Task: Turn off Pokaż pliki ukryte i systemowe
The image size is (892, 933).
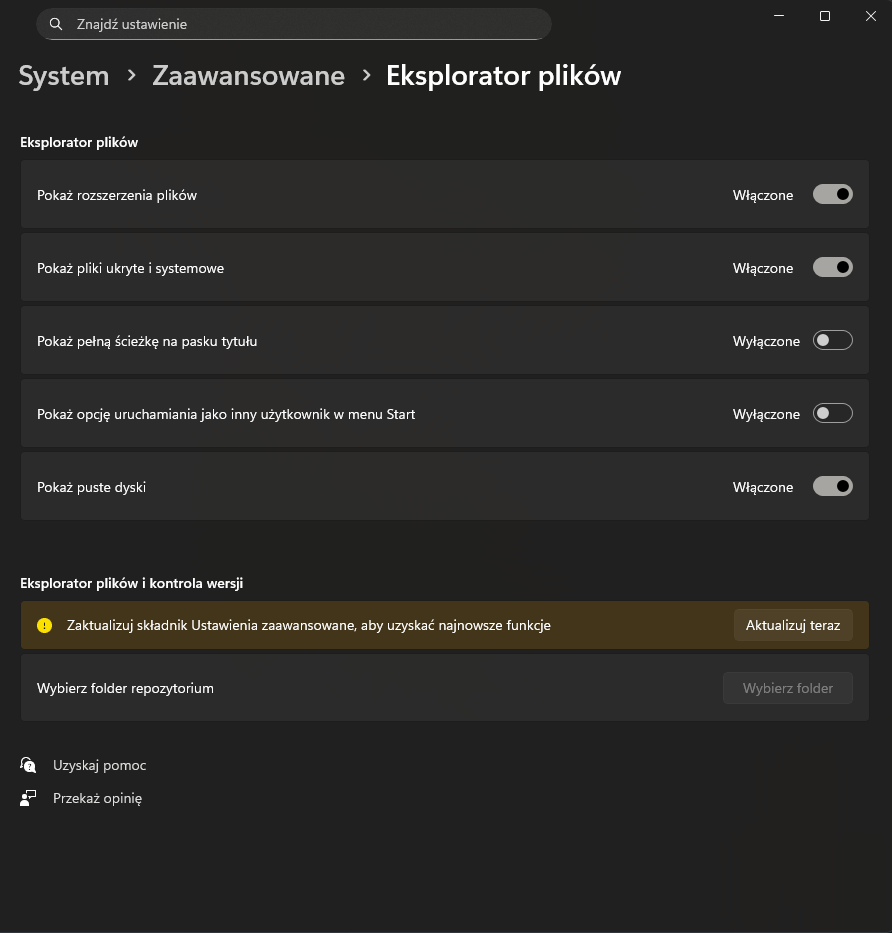Action: pyautogui.click(x=832, y=268)
